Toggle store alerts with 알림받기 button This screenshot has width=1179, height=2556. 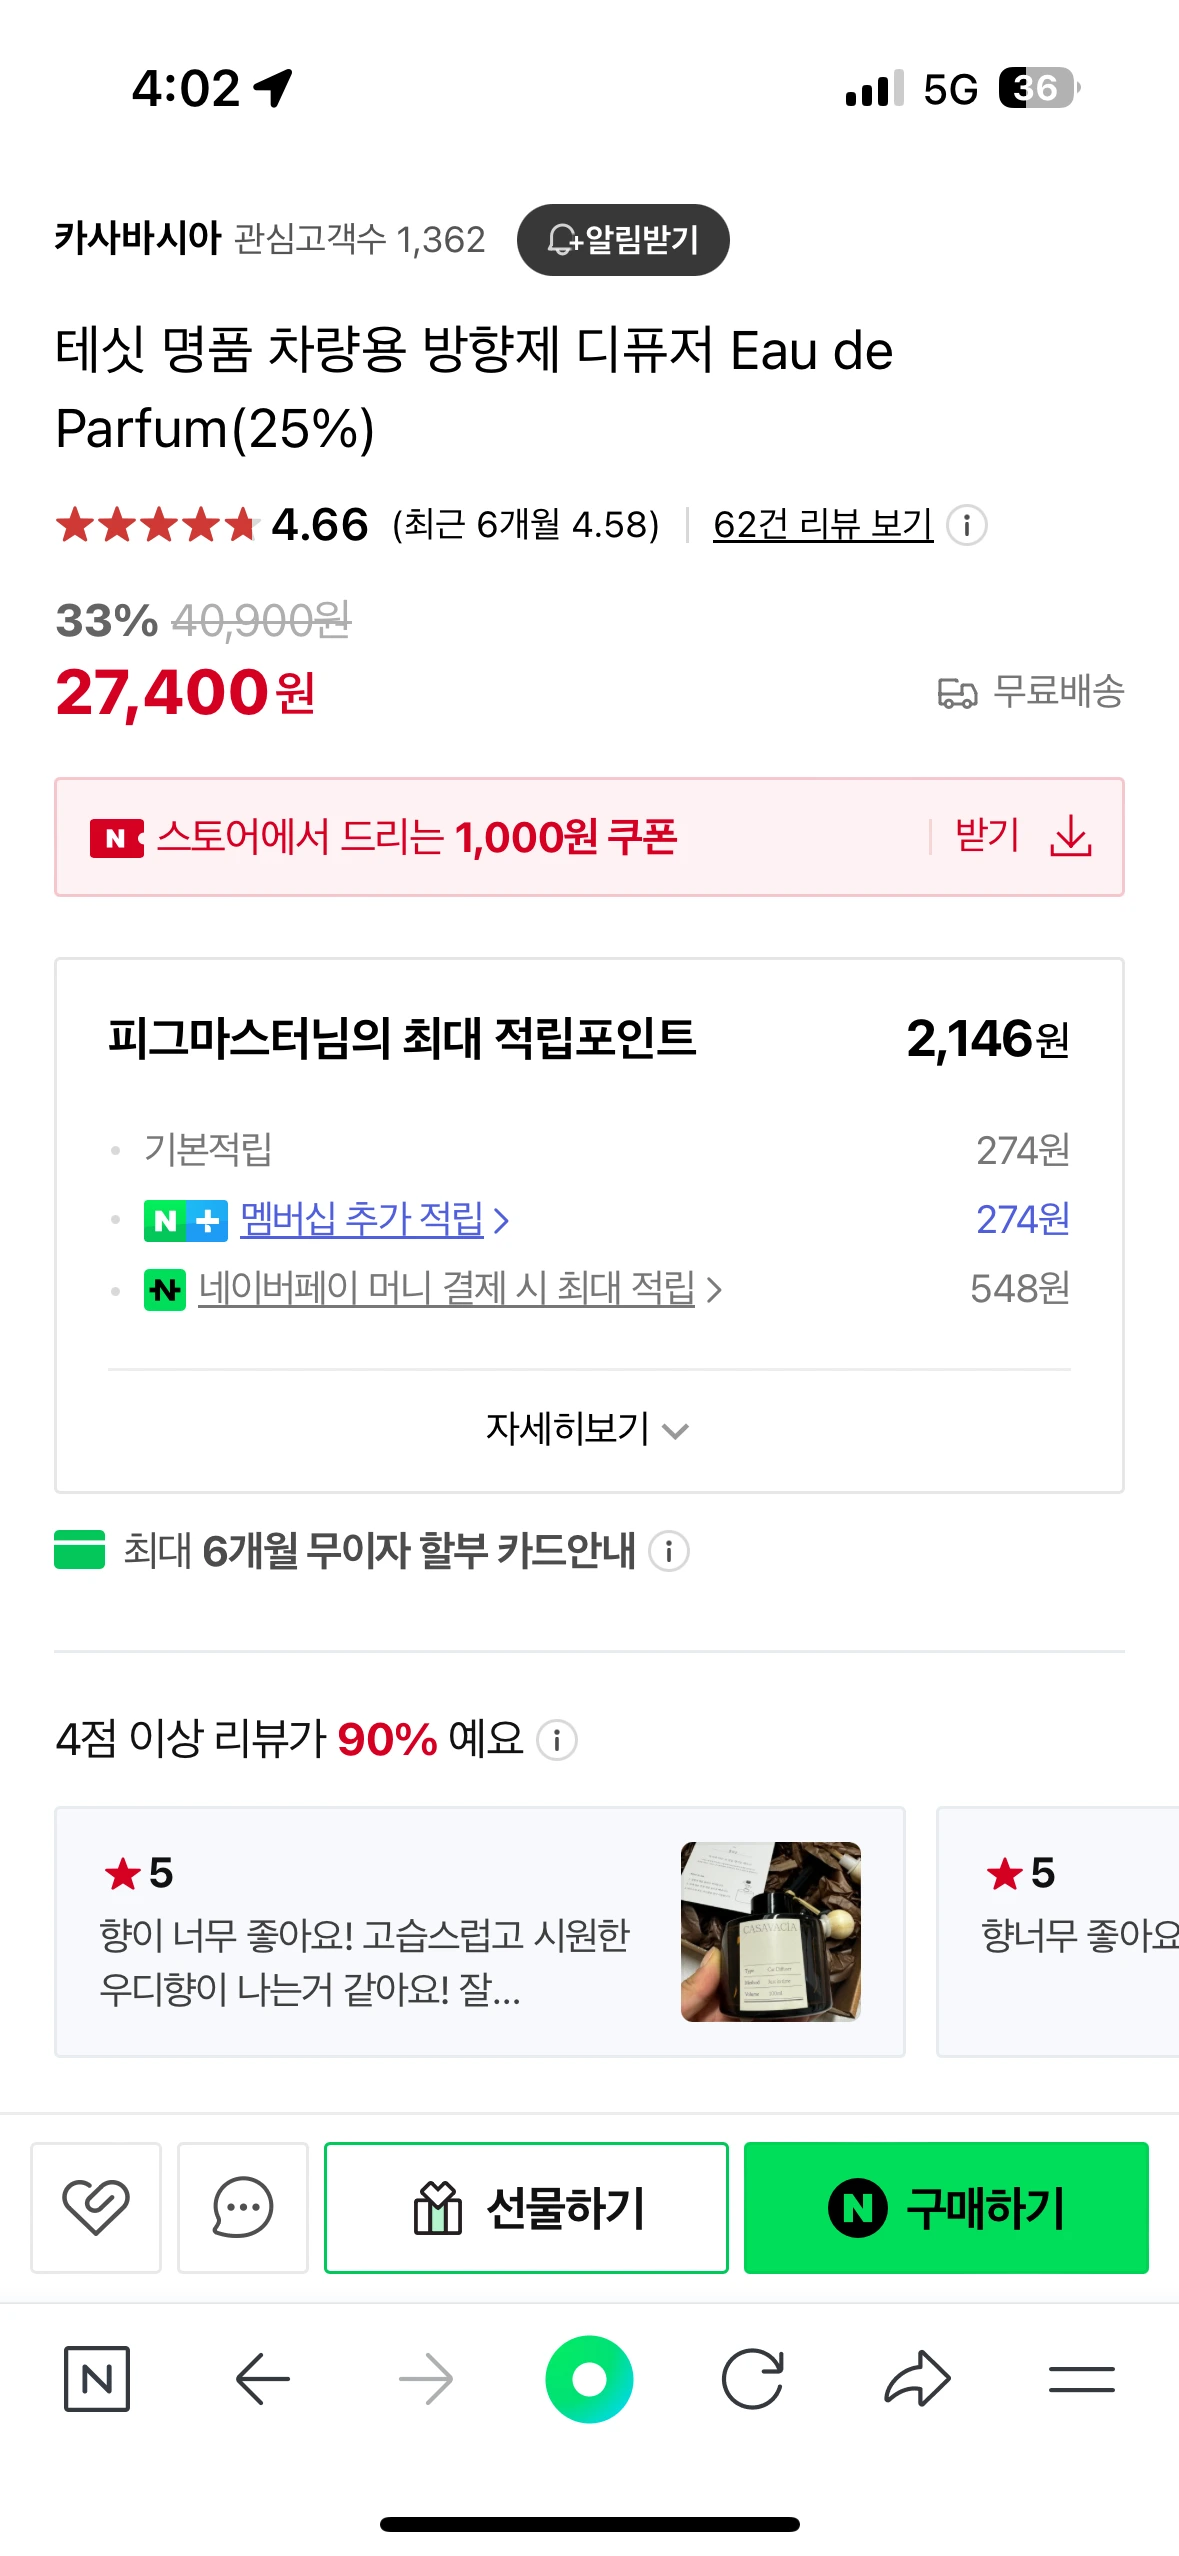[623, 240]
